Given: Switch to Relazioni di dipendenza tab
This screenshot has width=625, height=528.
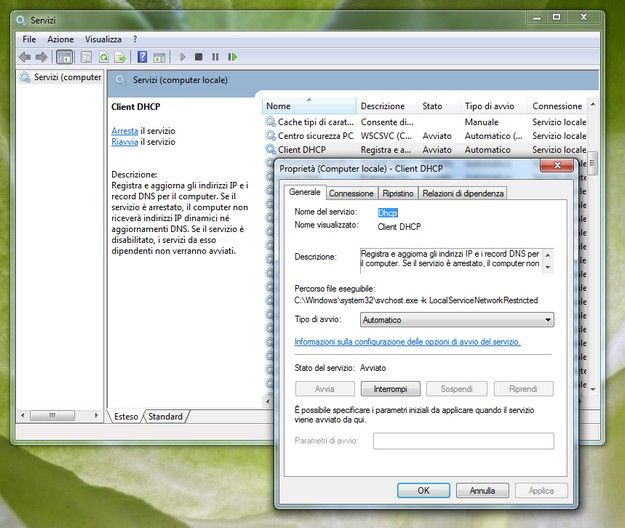Looking at the screenshot, I should point(463,193).
